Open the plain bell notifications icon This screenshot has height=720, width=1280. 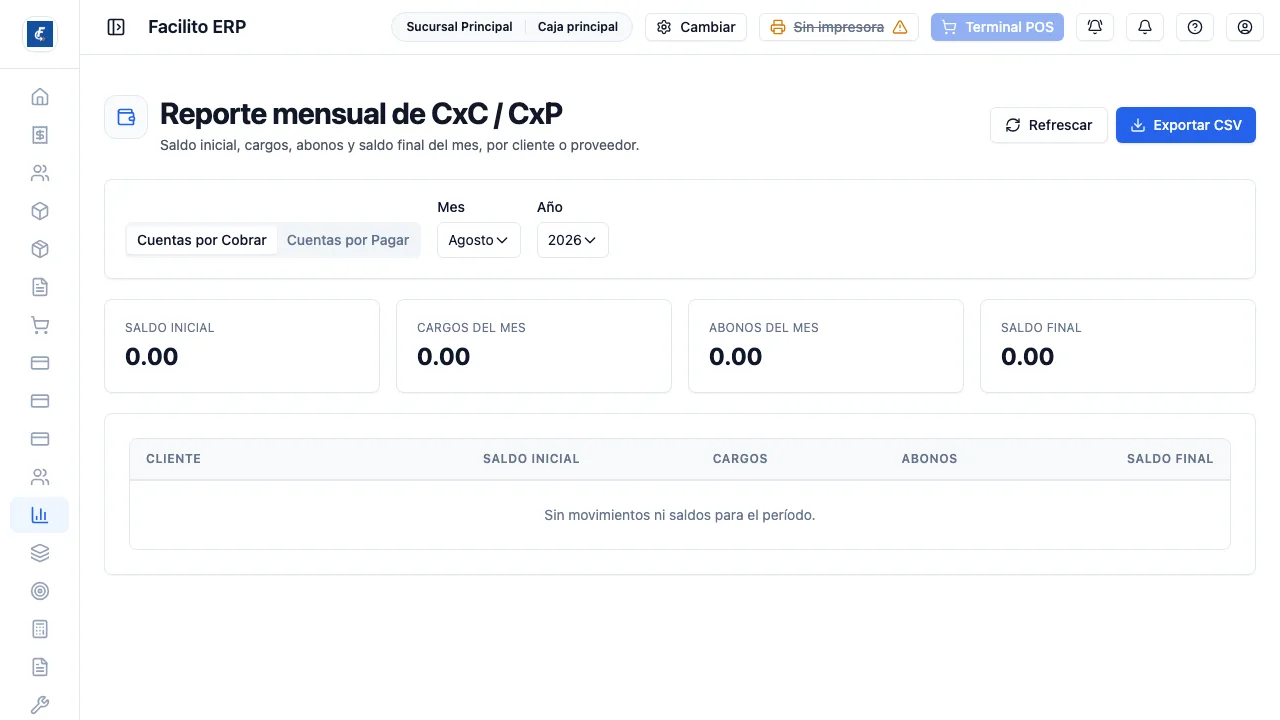[1145, 27]
